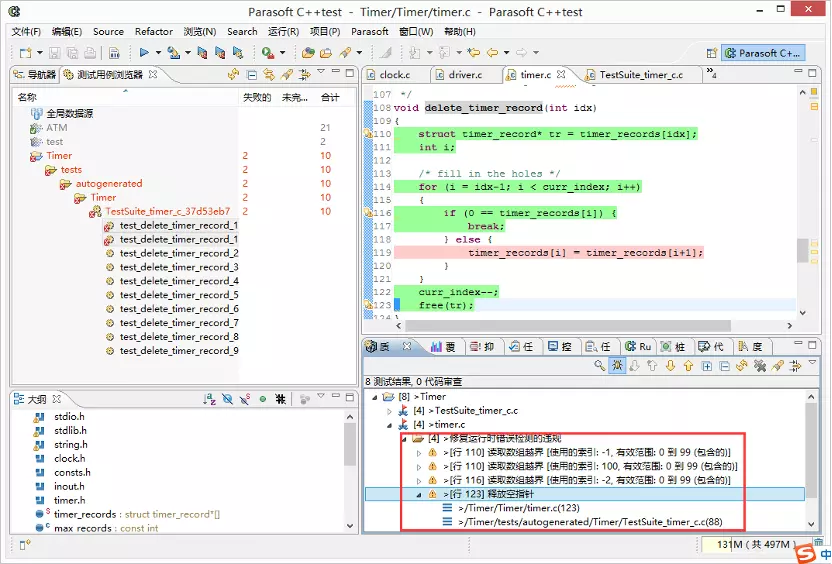Viewport: 832px width, 564px height.
Task: Switch to clock.c editor tab
Action: (395, 75)
